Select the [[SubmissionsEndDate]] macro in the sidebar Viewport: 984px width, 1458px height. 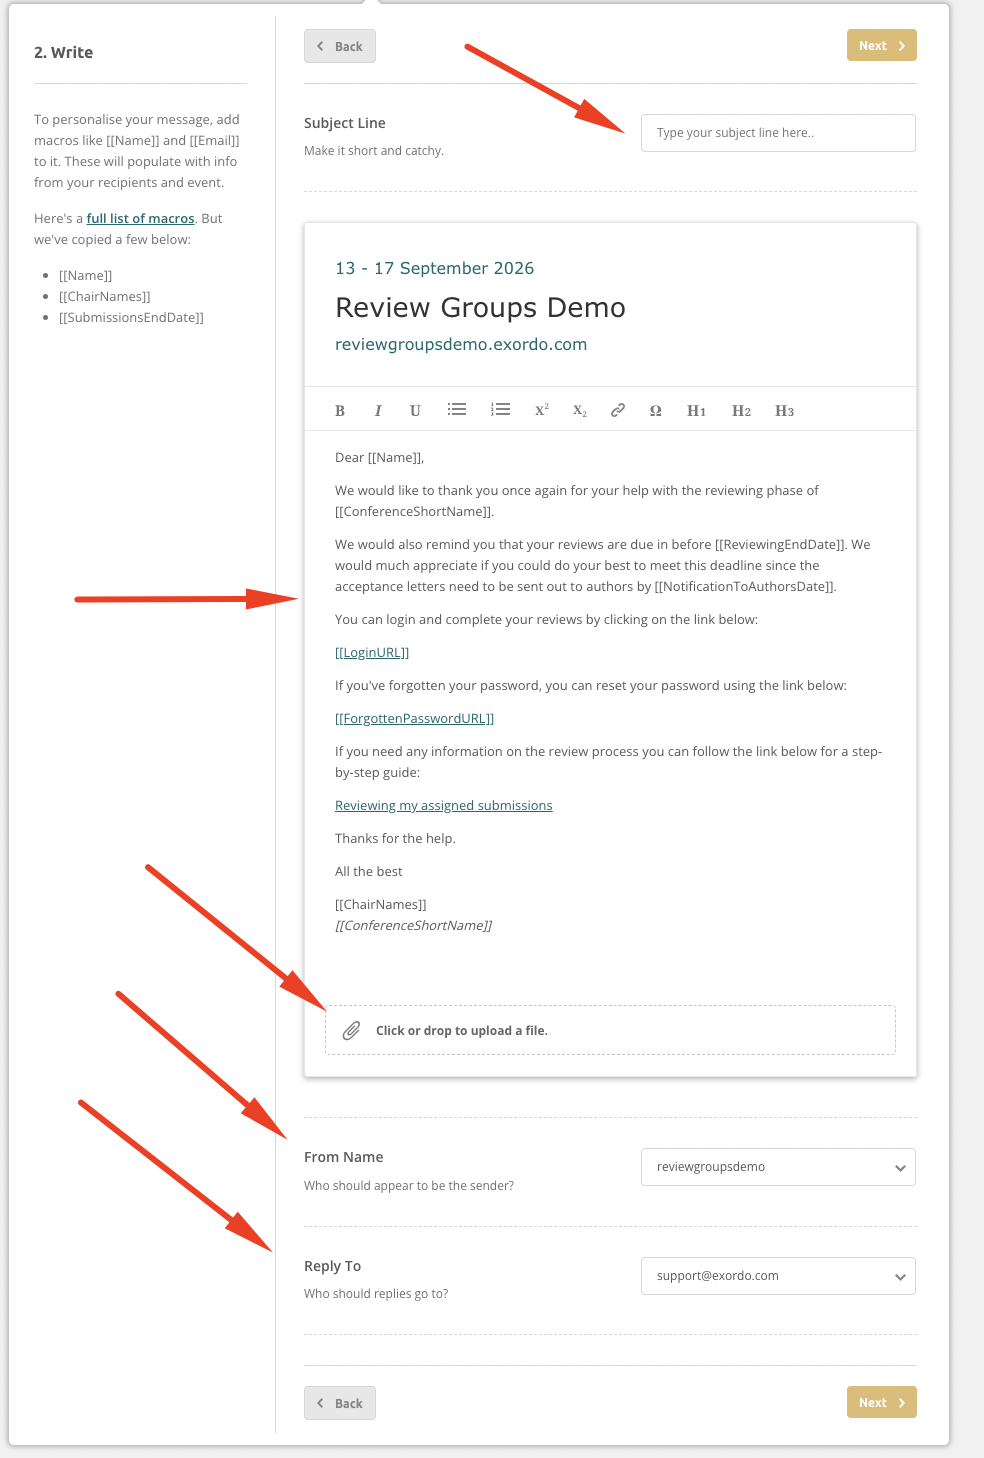pos(131,317)
